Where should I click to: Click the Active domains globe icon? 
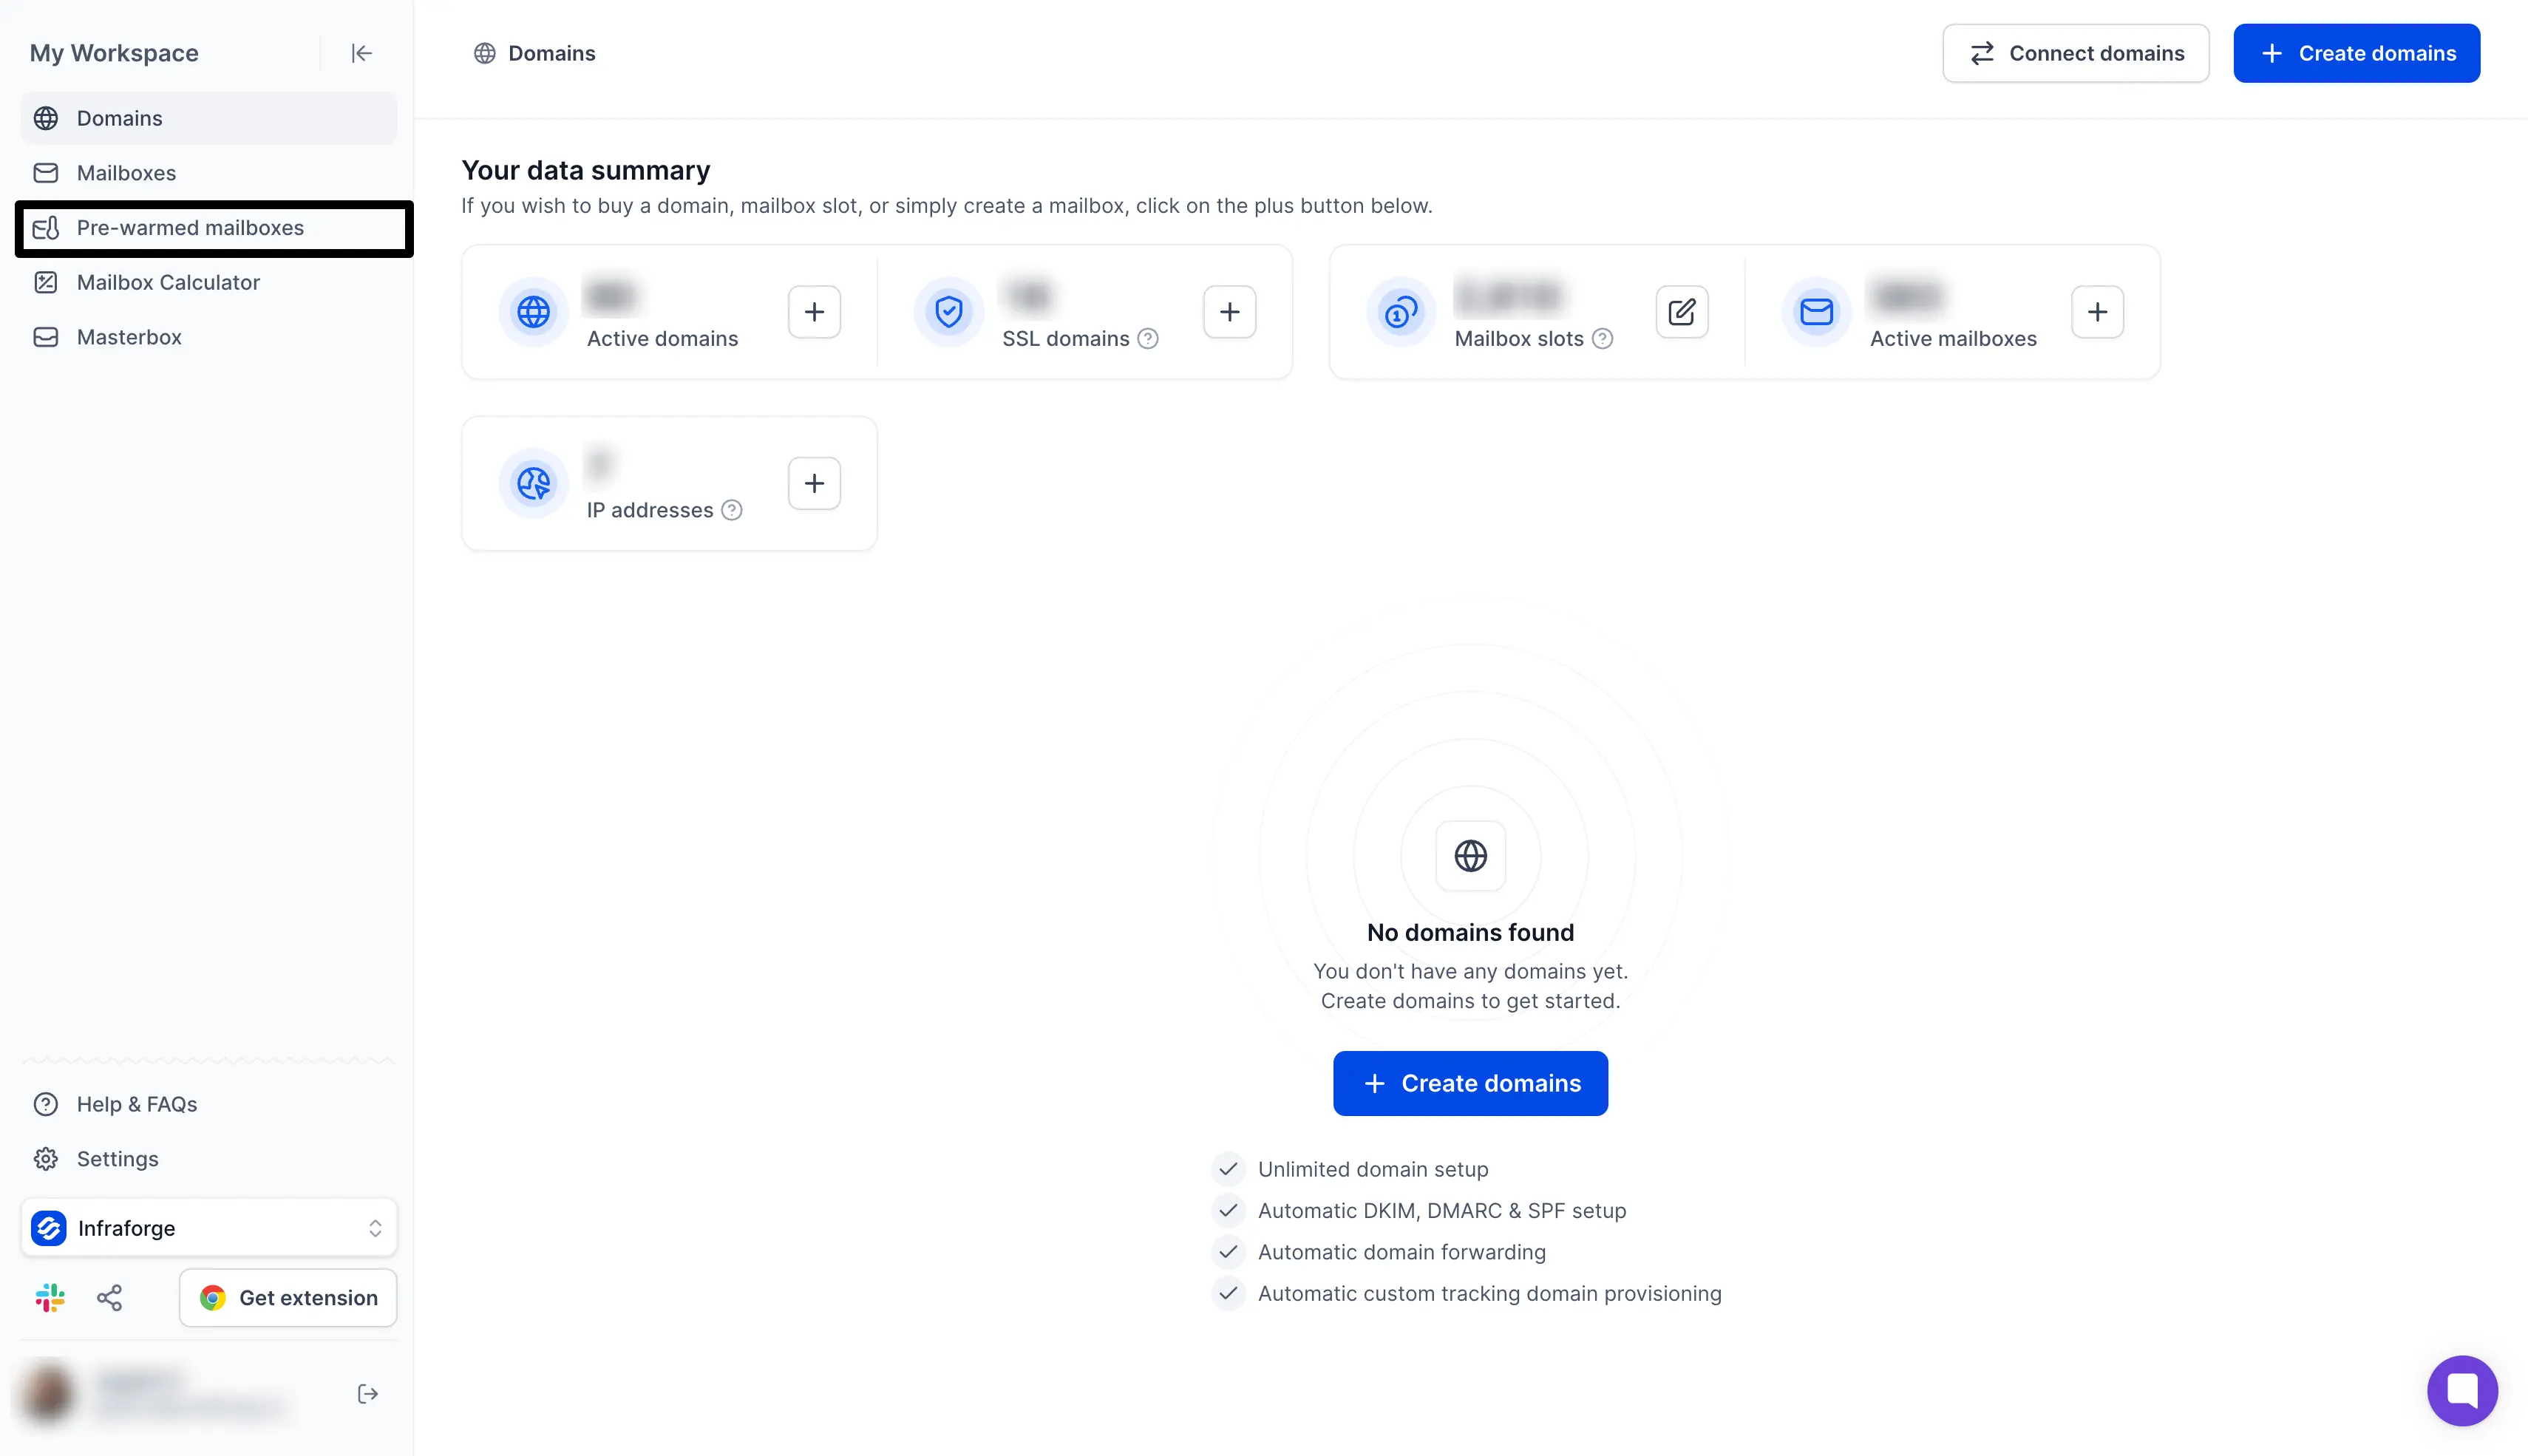pyautogui.click(x=533, y=312)
